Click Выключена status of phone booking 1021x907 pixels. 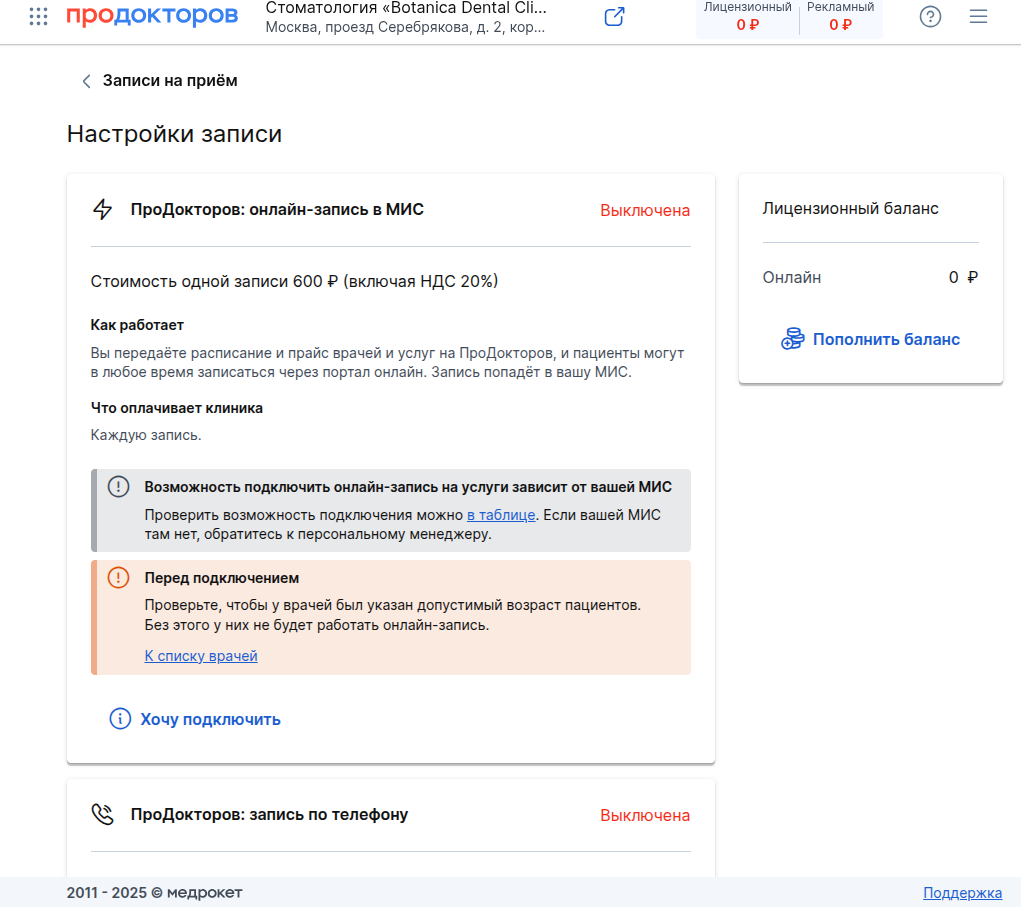pyautogui.click(x=645, y=815)
